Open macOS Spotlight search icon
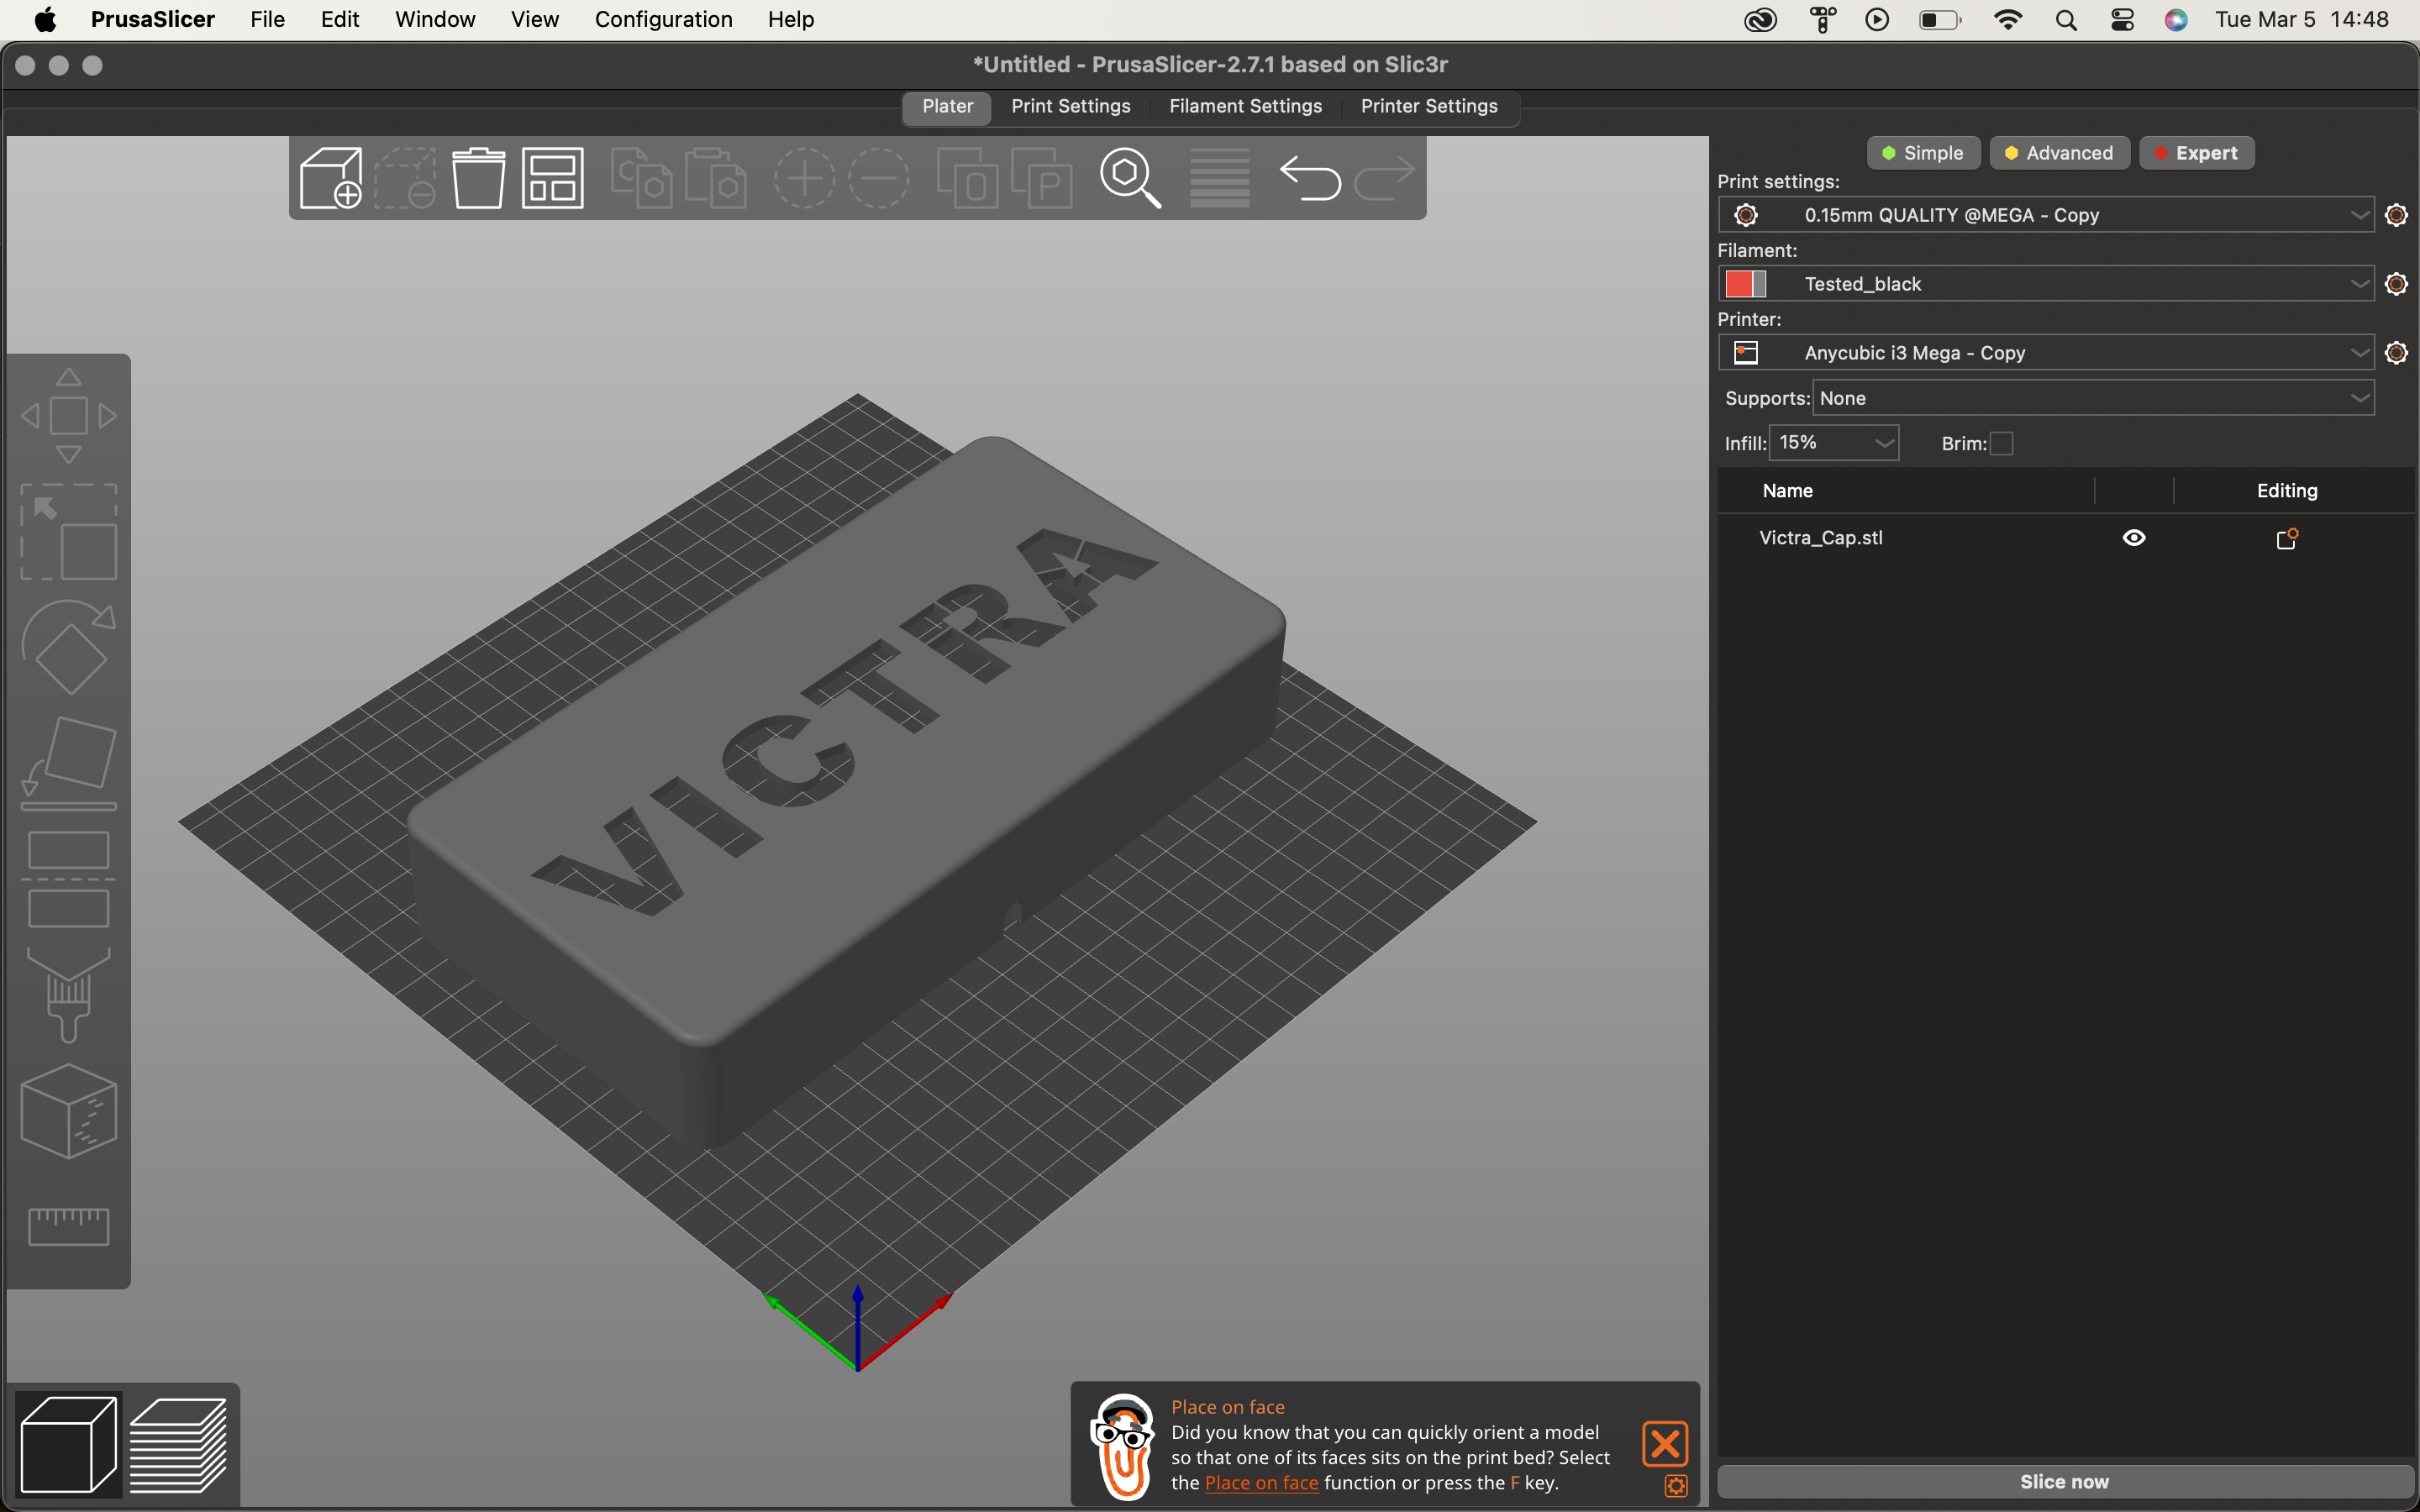2420x1512 pixels. [x=2066, y=20]
